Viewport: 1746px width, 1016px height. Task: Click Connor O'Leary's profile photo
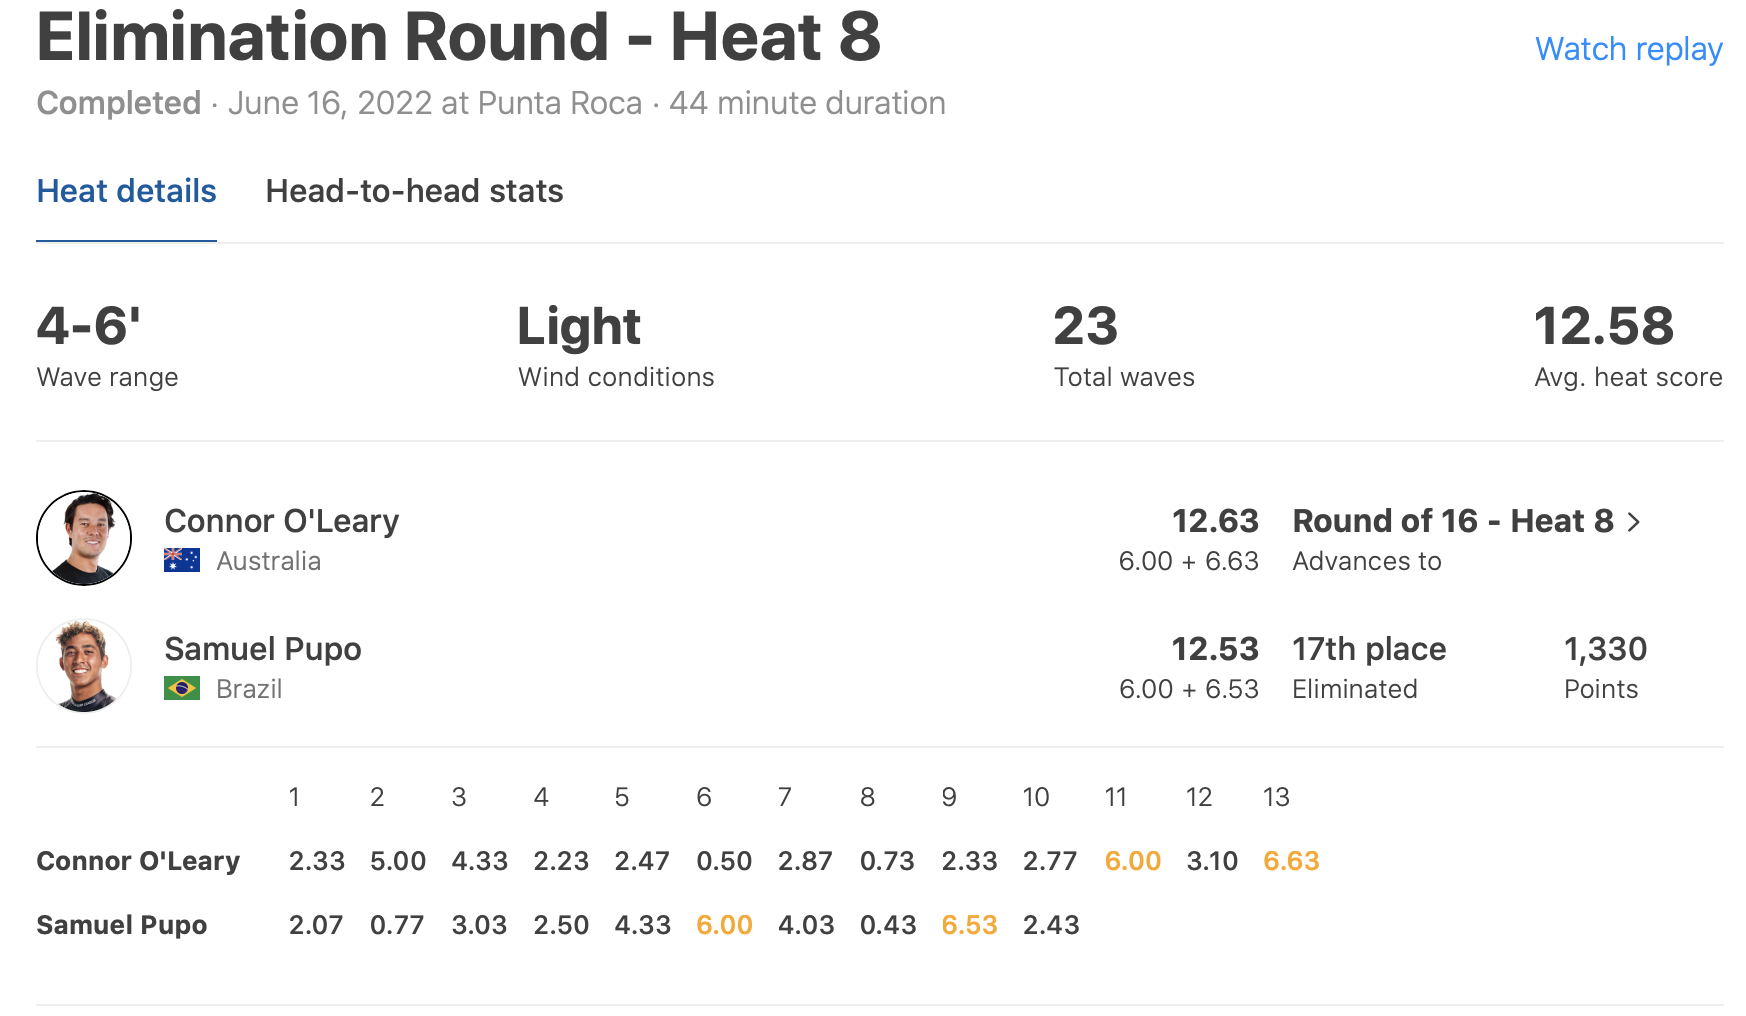point(84,538)
